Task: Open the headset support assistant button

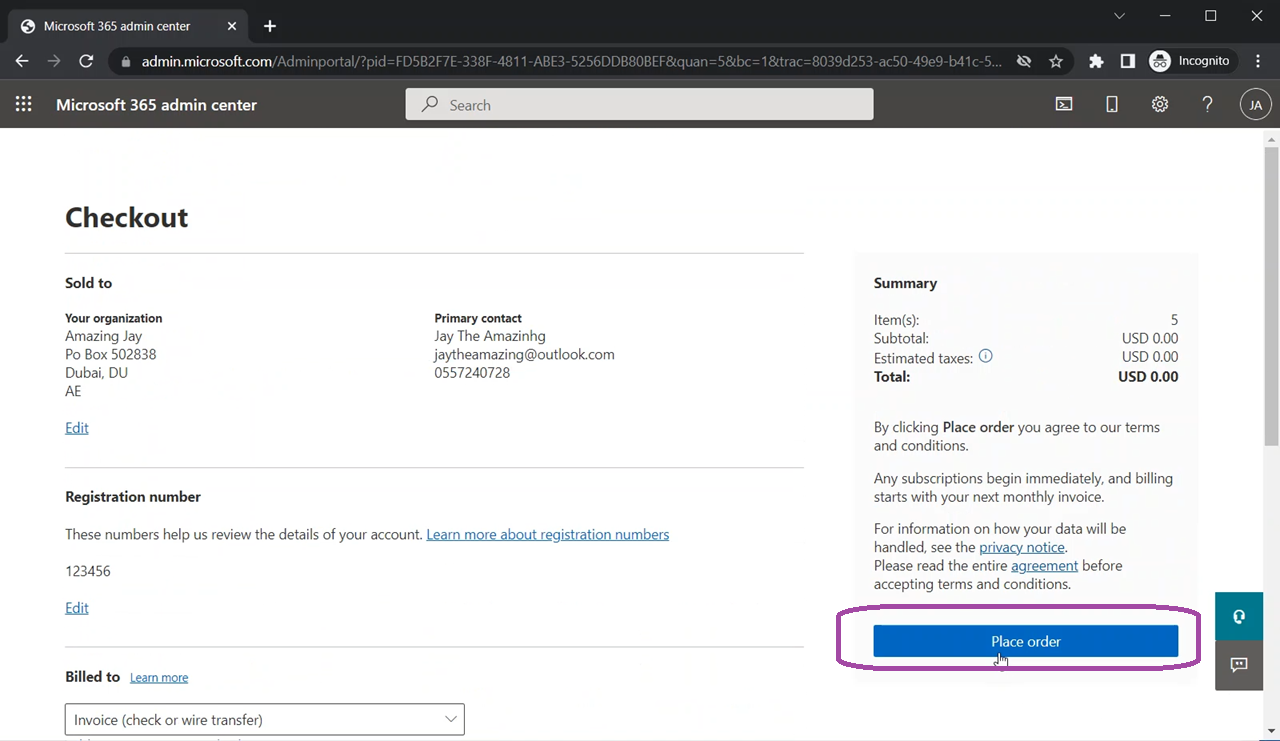Action: pos(1239,616)
